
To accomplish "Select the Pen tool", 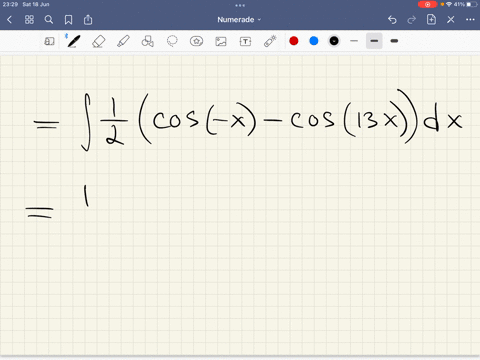I will tap(73, 41).
